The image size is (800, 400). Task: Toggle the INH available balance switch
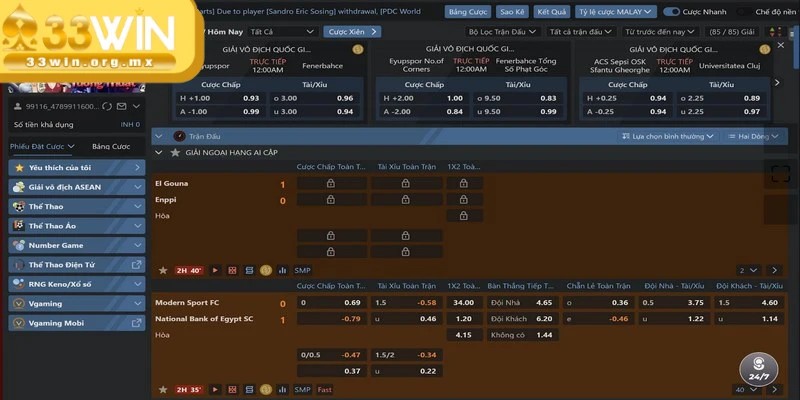point(131,124)
